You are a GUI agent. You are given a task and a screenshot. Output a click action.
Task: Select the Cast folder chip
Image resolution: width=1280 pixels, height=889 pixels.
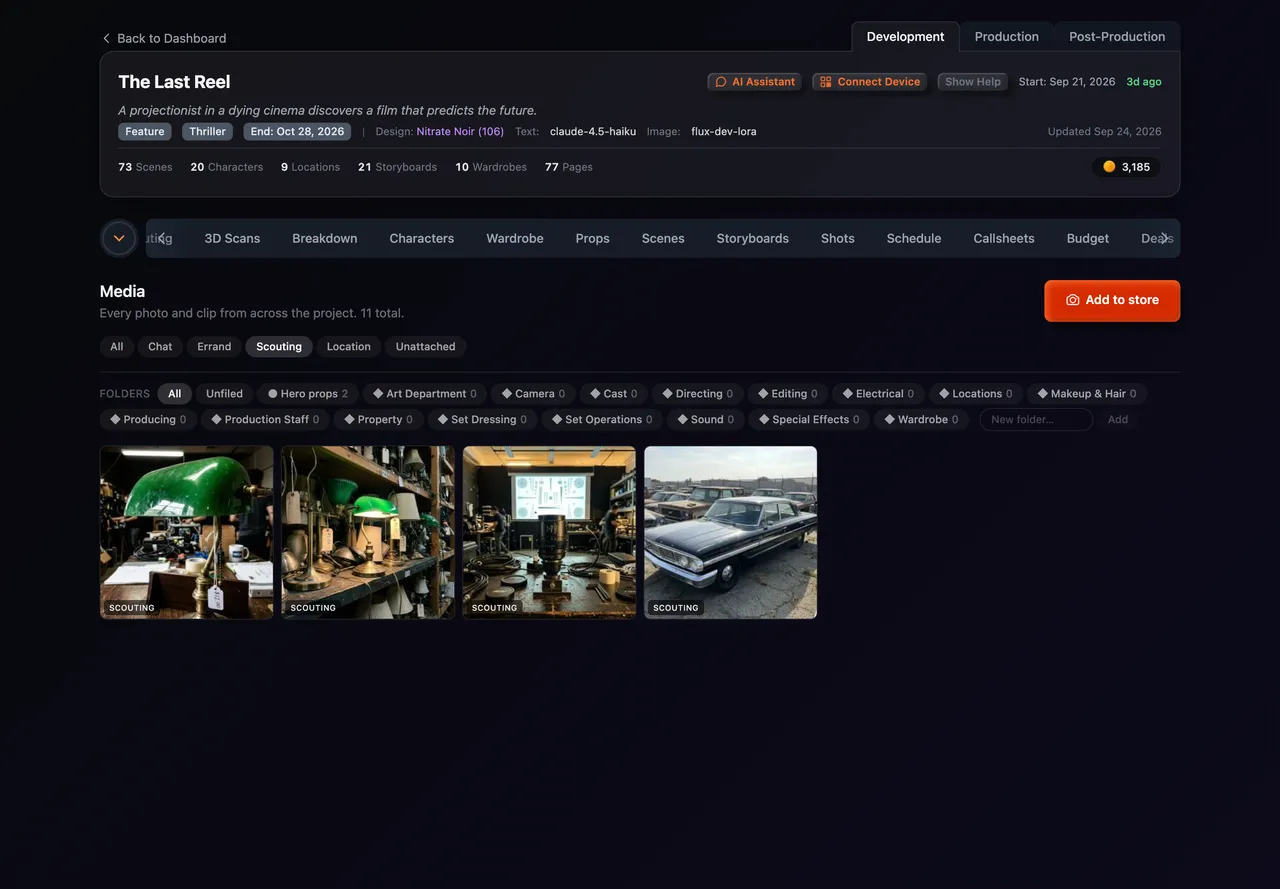[613, 394]
